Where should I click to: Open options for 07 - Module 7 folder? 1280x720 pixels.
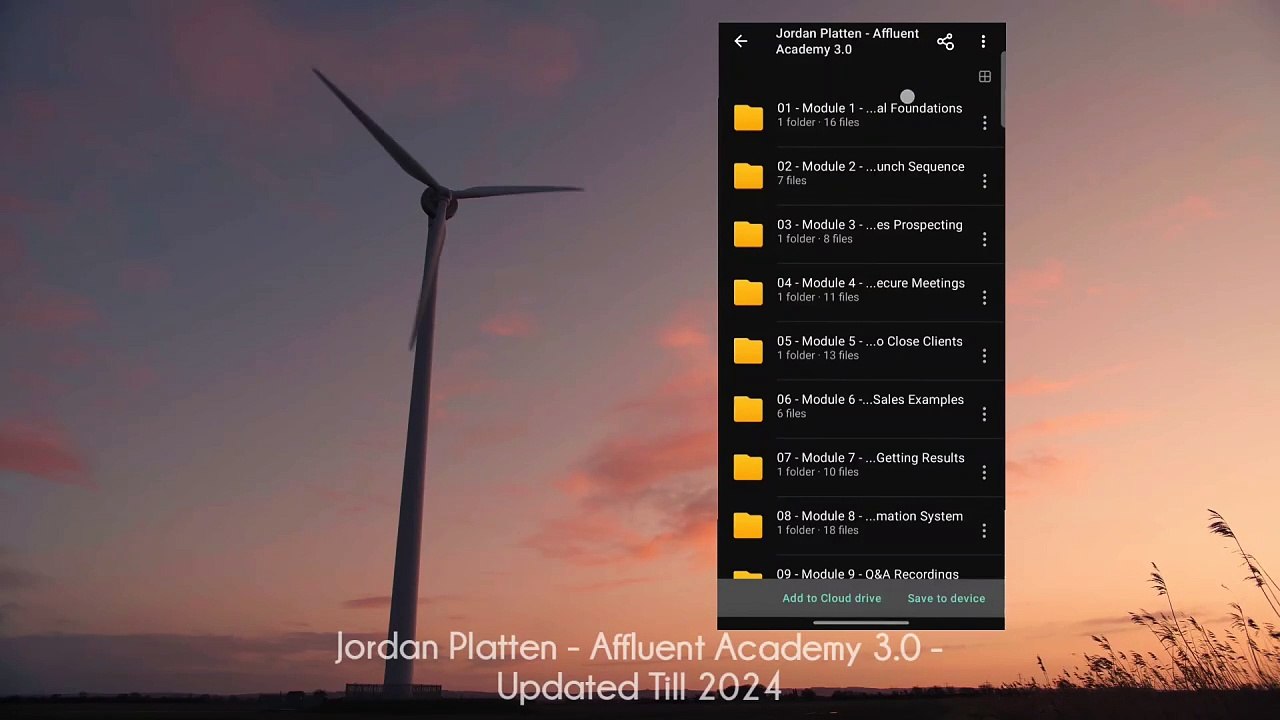click(984, 472)
